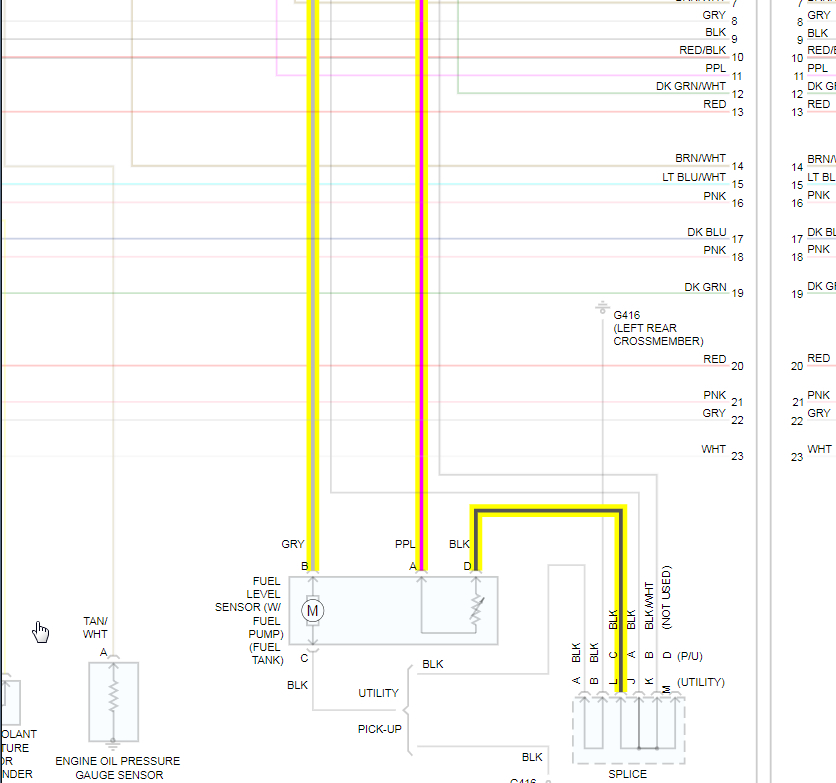
Task: Click the resistor symbol inside engine oil pressure sensor
Action: tap(113, 696)
